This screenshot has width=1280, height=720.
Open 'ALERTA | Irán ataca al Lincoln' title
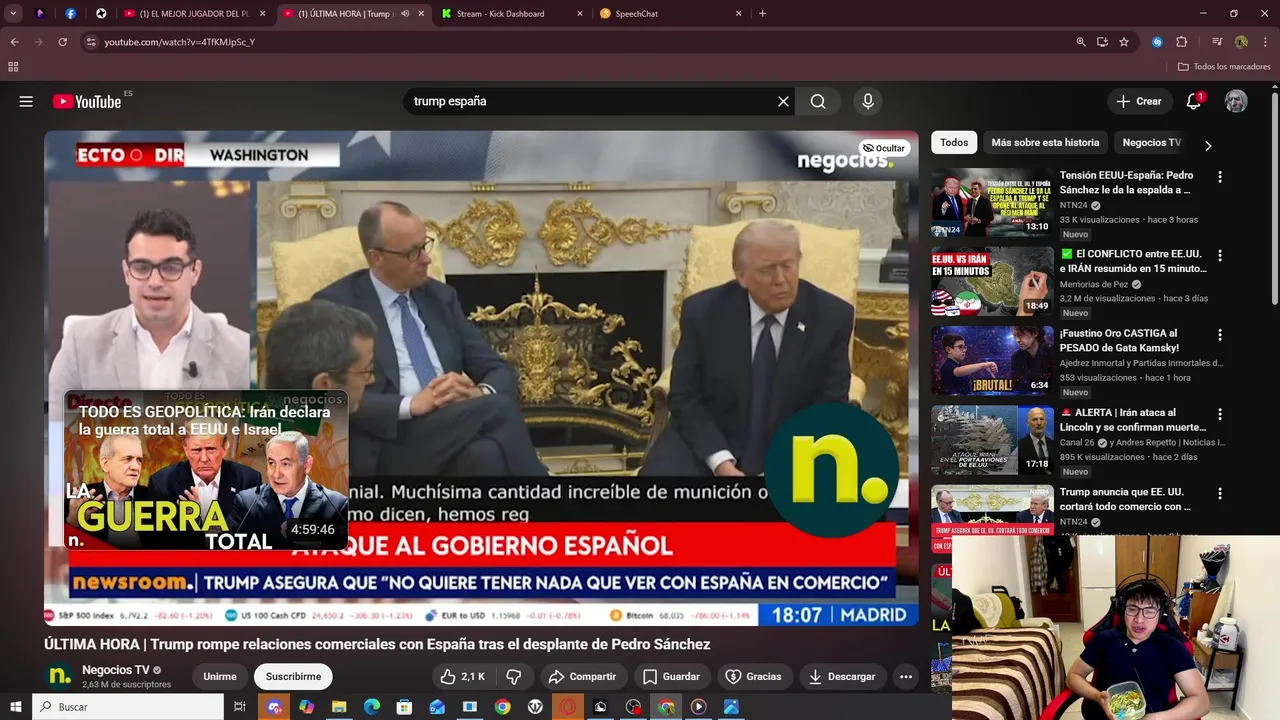(x=1132, y=419)
